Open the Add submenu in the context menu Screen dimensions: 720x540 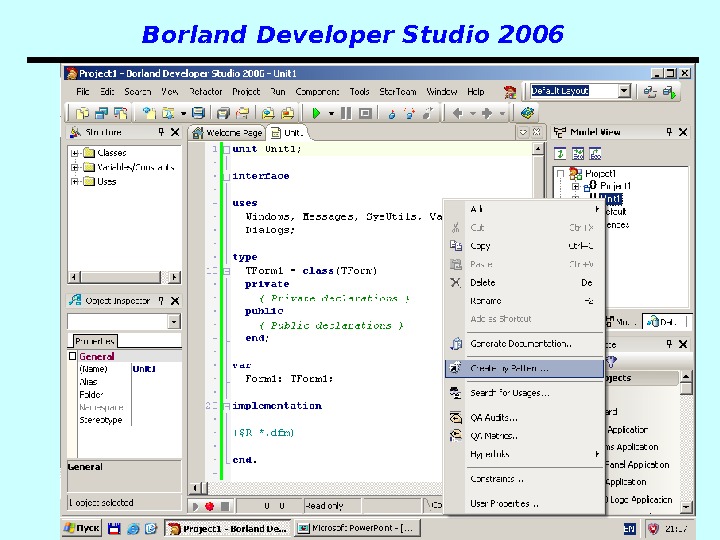tap(524, 209)
